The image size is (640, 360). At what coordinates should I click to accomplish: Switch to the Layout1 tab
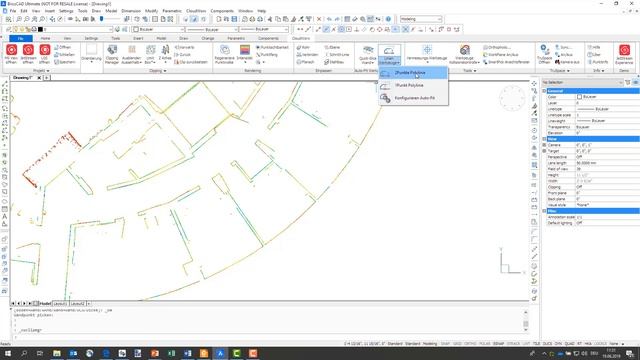(x=60, y=304)
